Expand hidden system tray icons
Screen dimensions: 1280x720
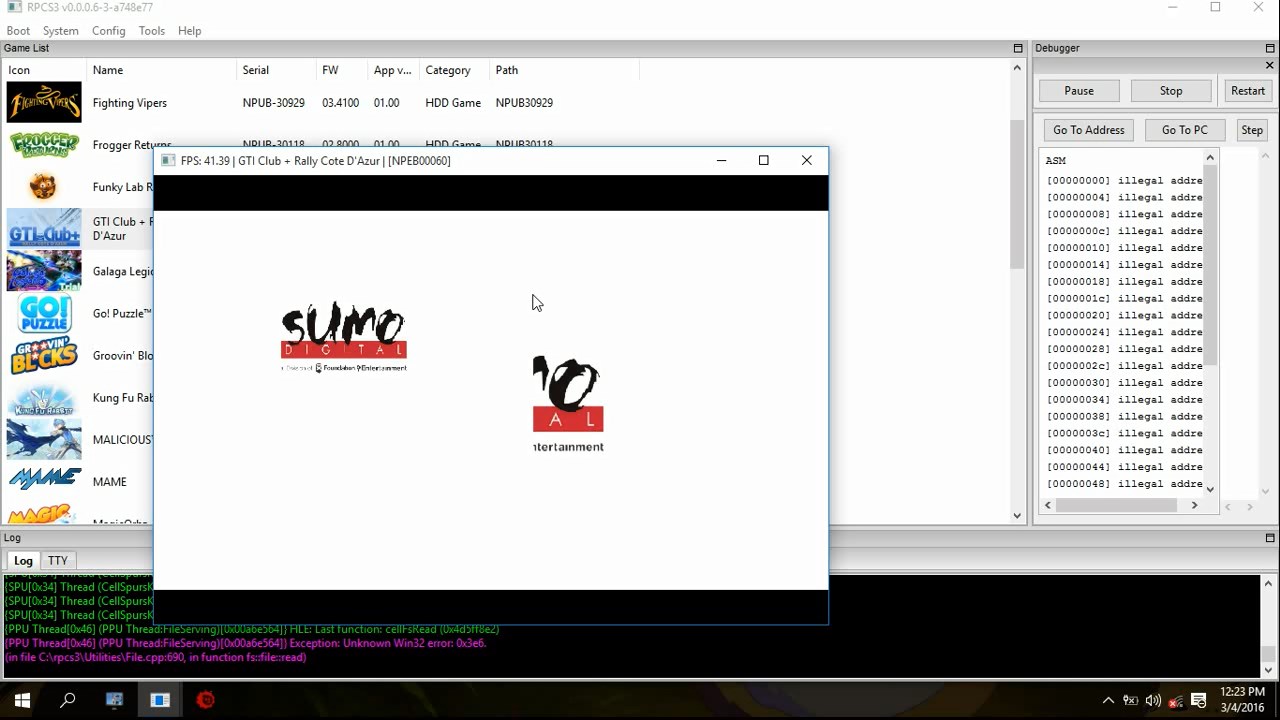1108,700
